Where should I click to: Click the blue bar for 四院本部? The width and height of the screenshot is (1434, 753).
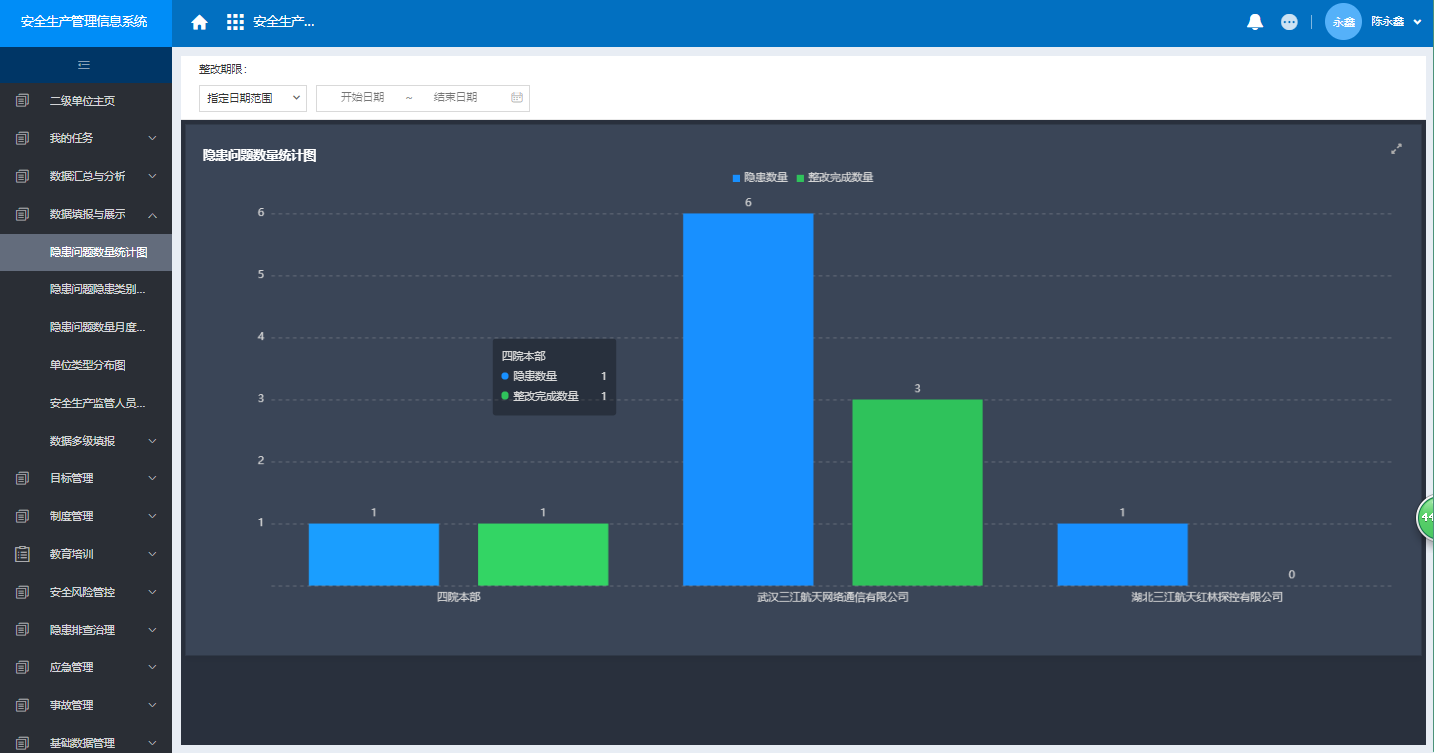point(374,554)
